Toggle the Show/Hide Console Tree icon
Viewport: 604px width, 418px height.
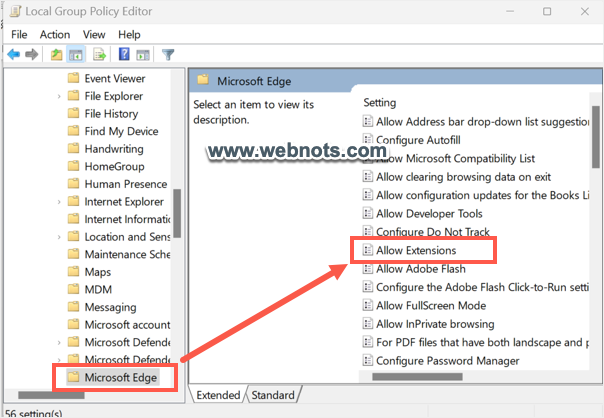[x=76, y=54]
